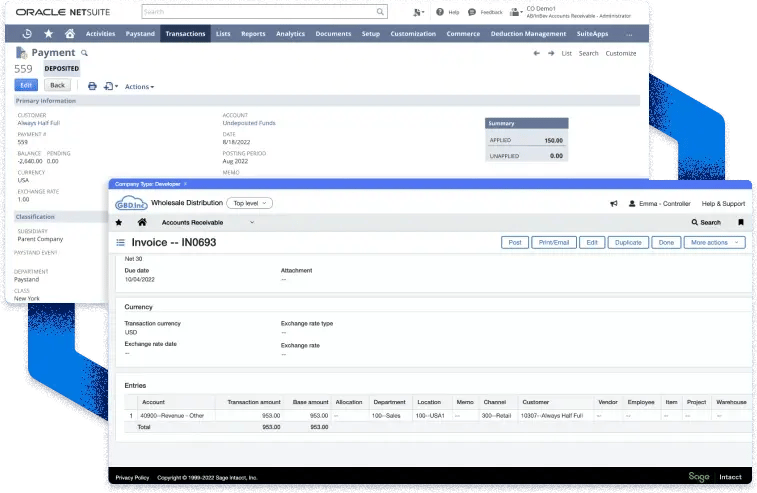Click the Account column header in Entries
The width and height of the screenshot is (757, 493).
coord(153,402)
